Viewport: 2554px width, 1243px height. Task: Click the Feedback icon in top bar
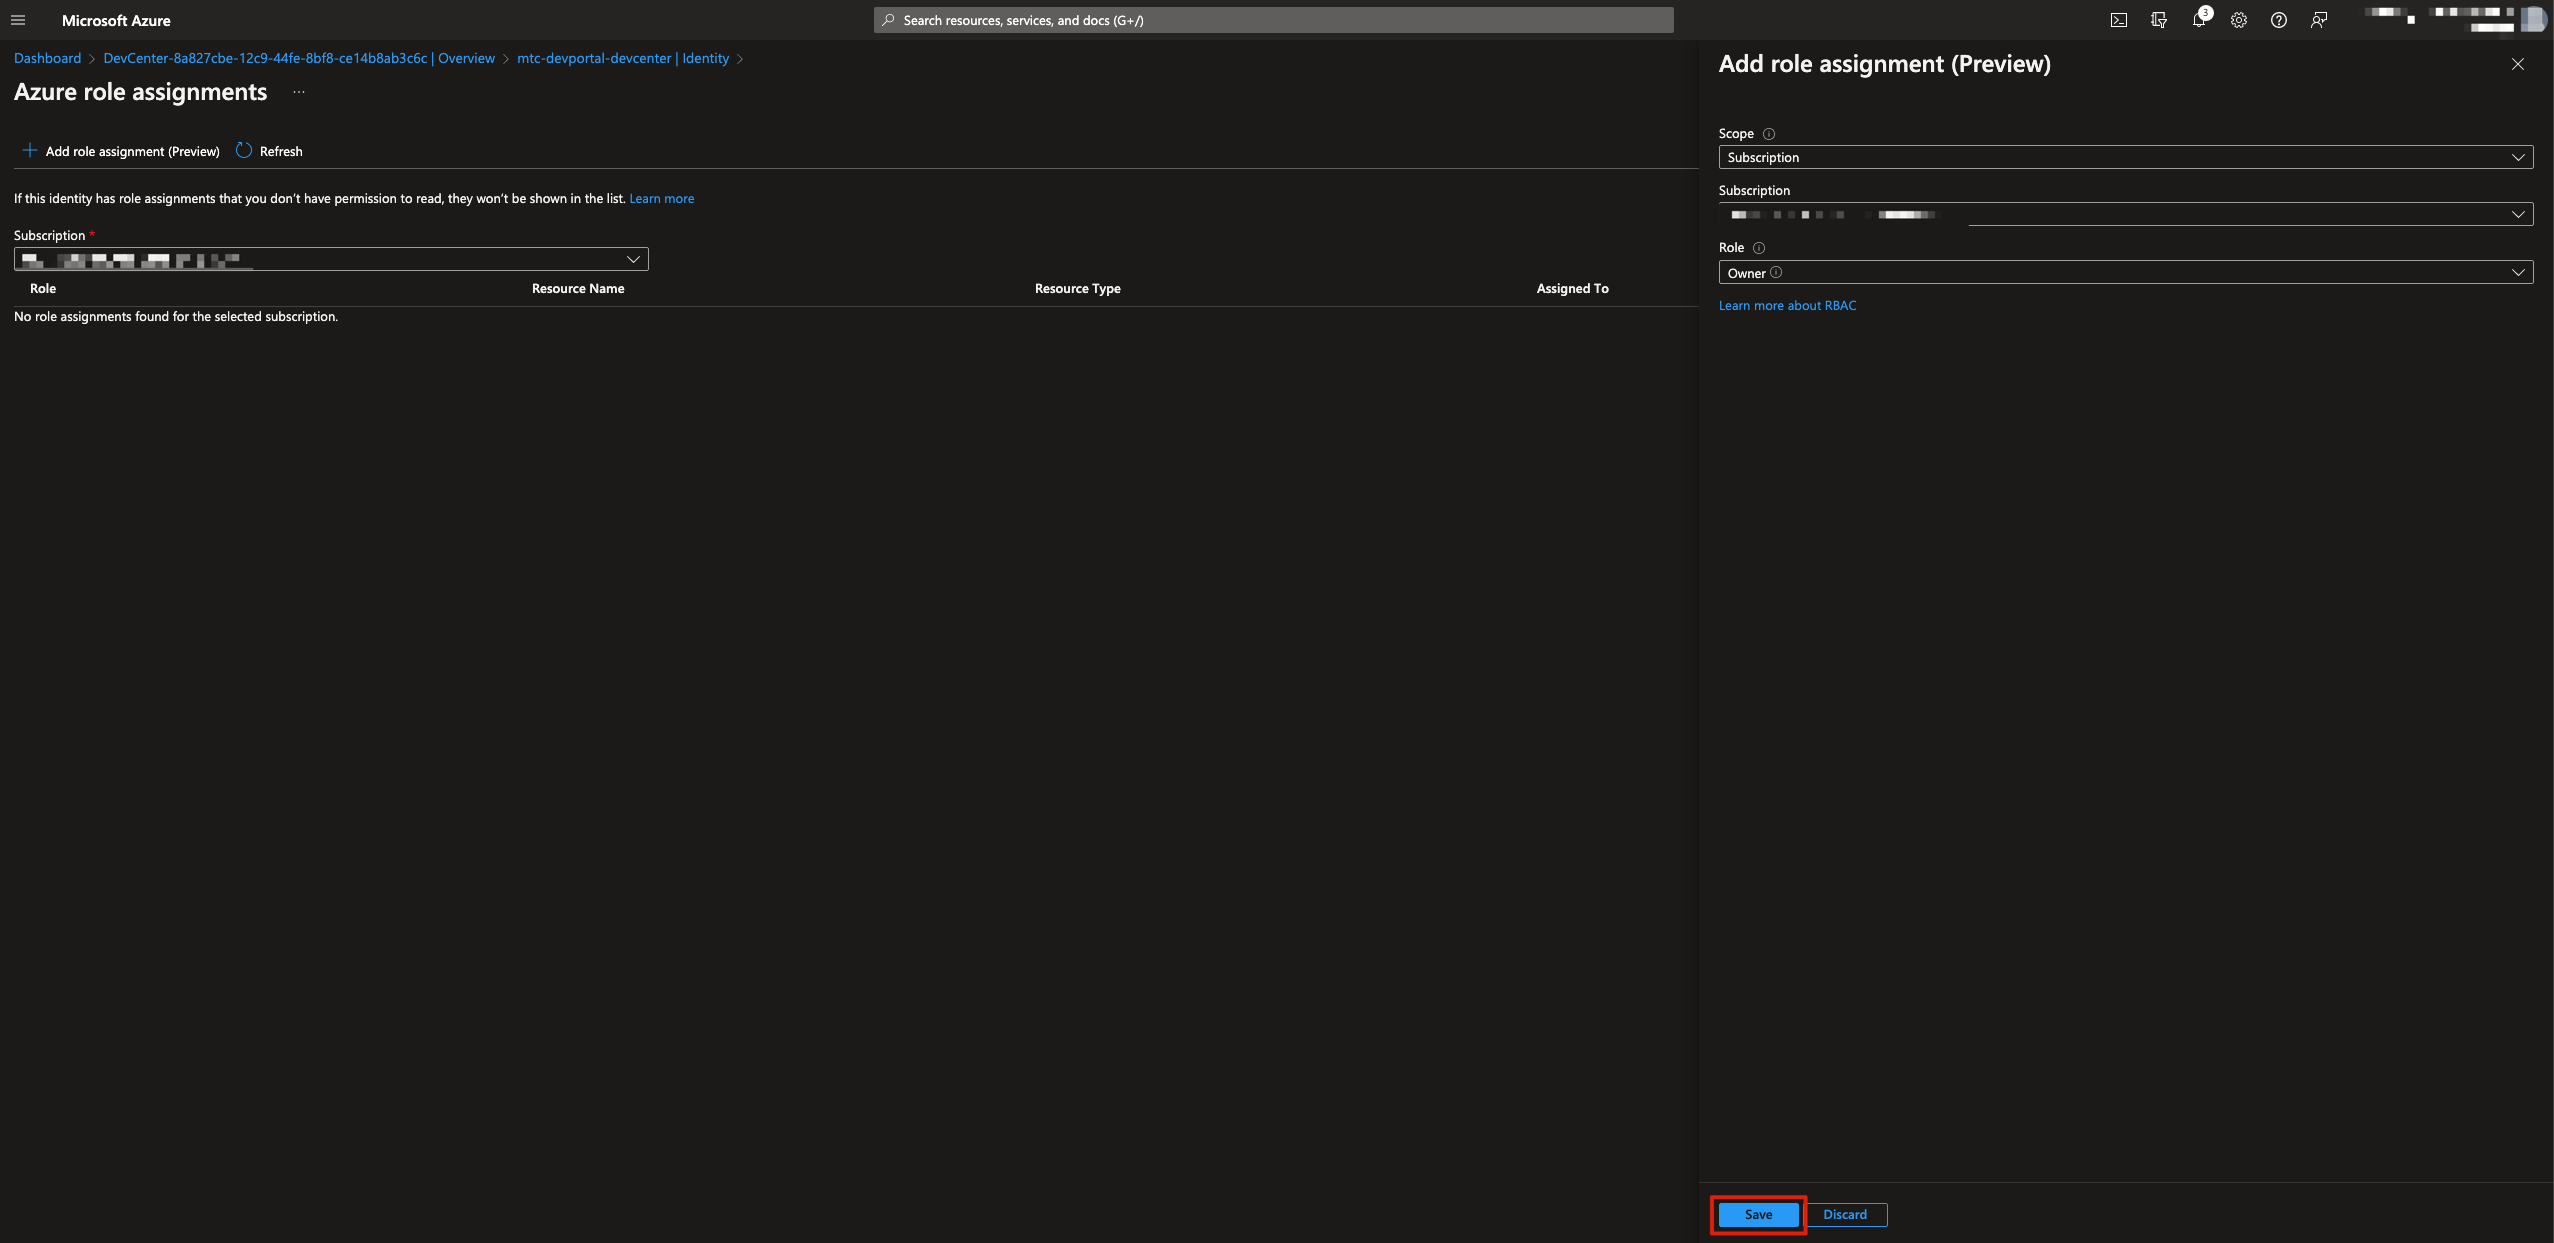pos(2318,20)
